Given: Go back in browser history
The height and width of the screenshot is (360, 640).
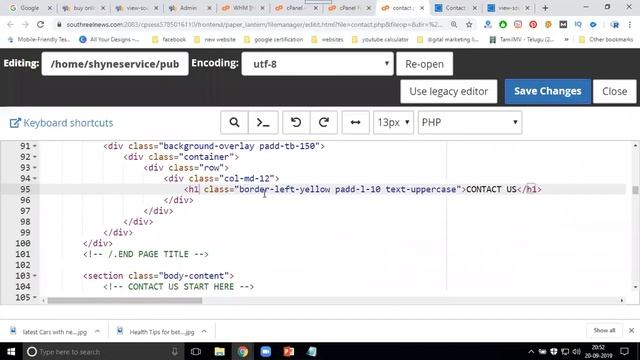Looking at the screenshot, I should [x=10, y=24].
